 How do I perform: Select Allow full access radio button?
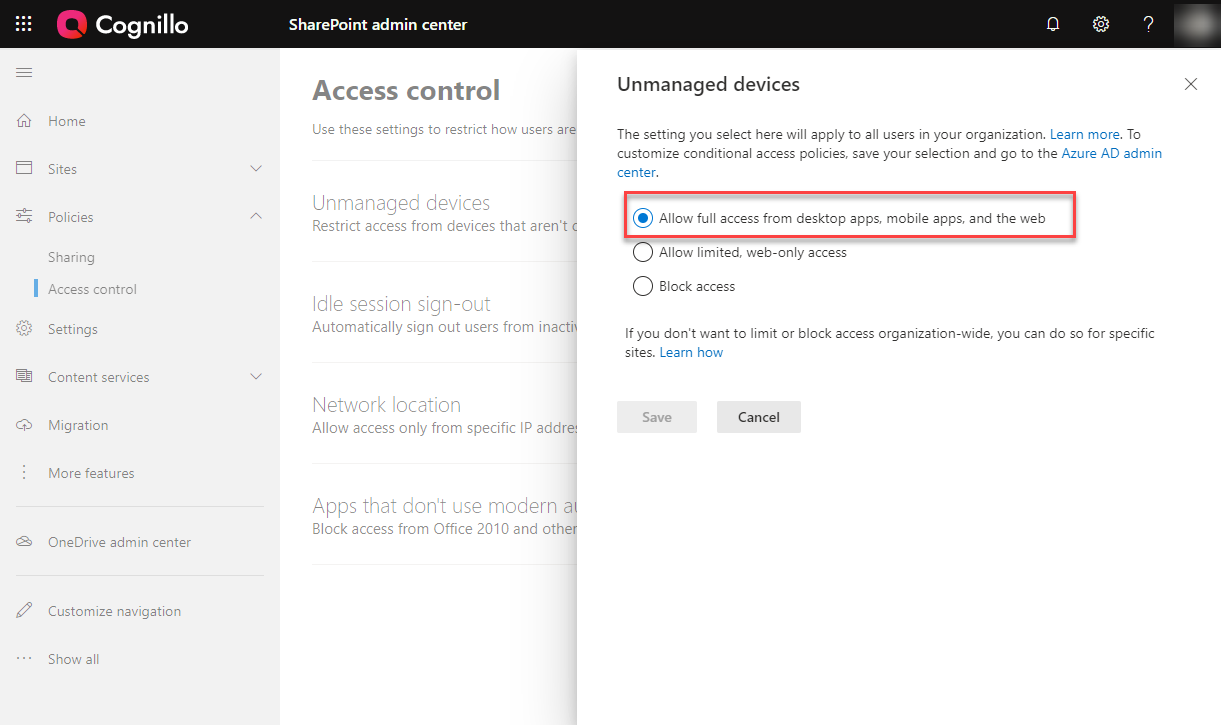tap(643, 218)
